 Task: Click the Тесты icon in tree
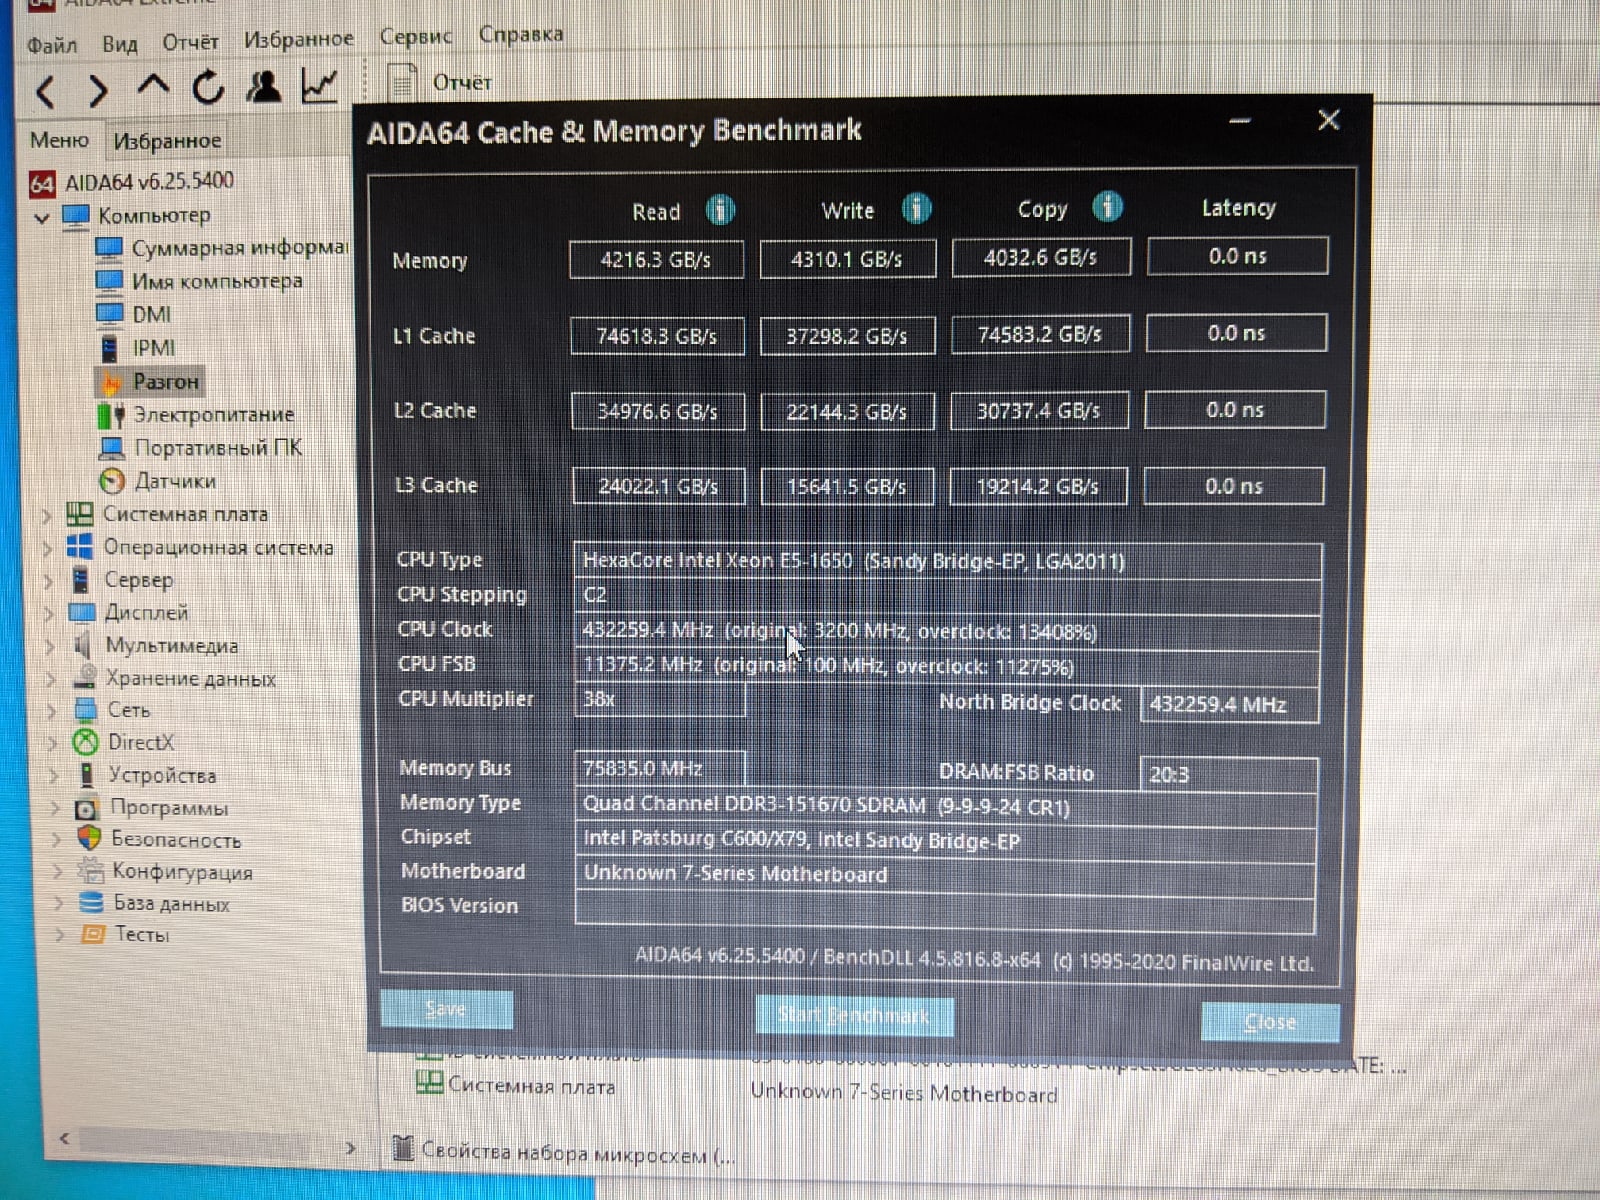[93, 934]
